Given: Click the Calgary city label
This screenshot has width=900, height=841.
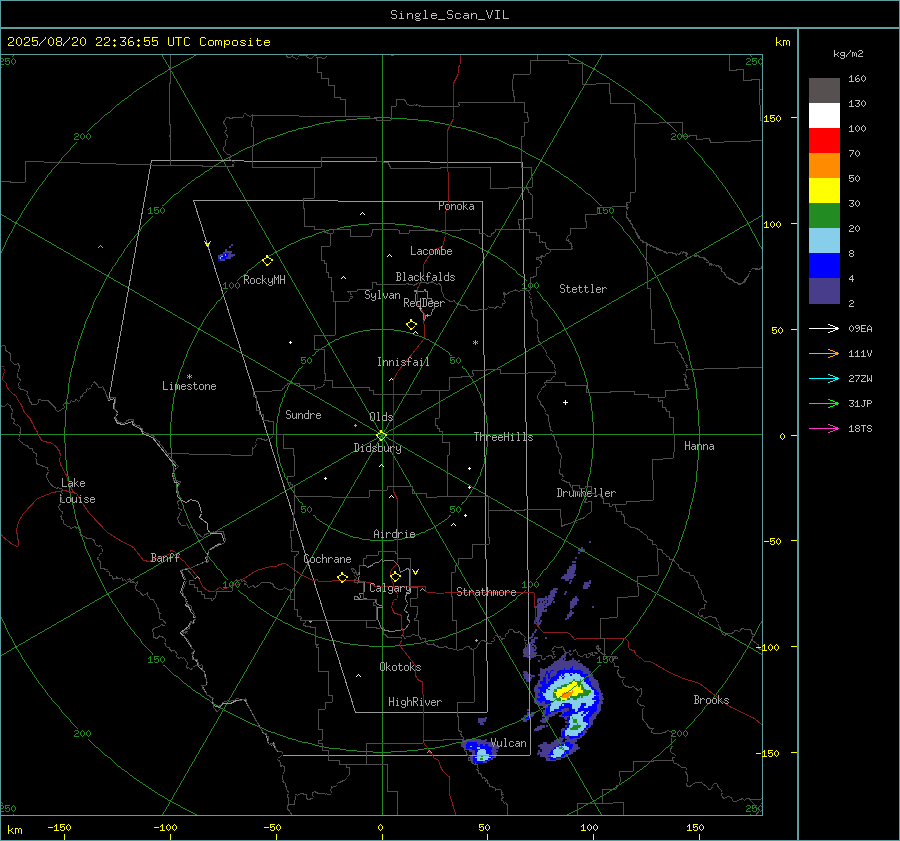Looking at the screenshot, I should (390, 588).
